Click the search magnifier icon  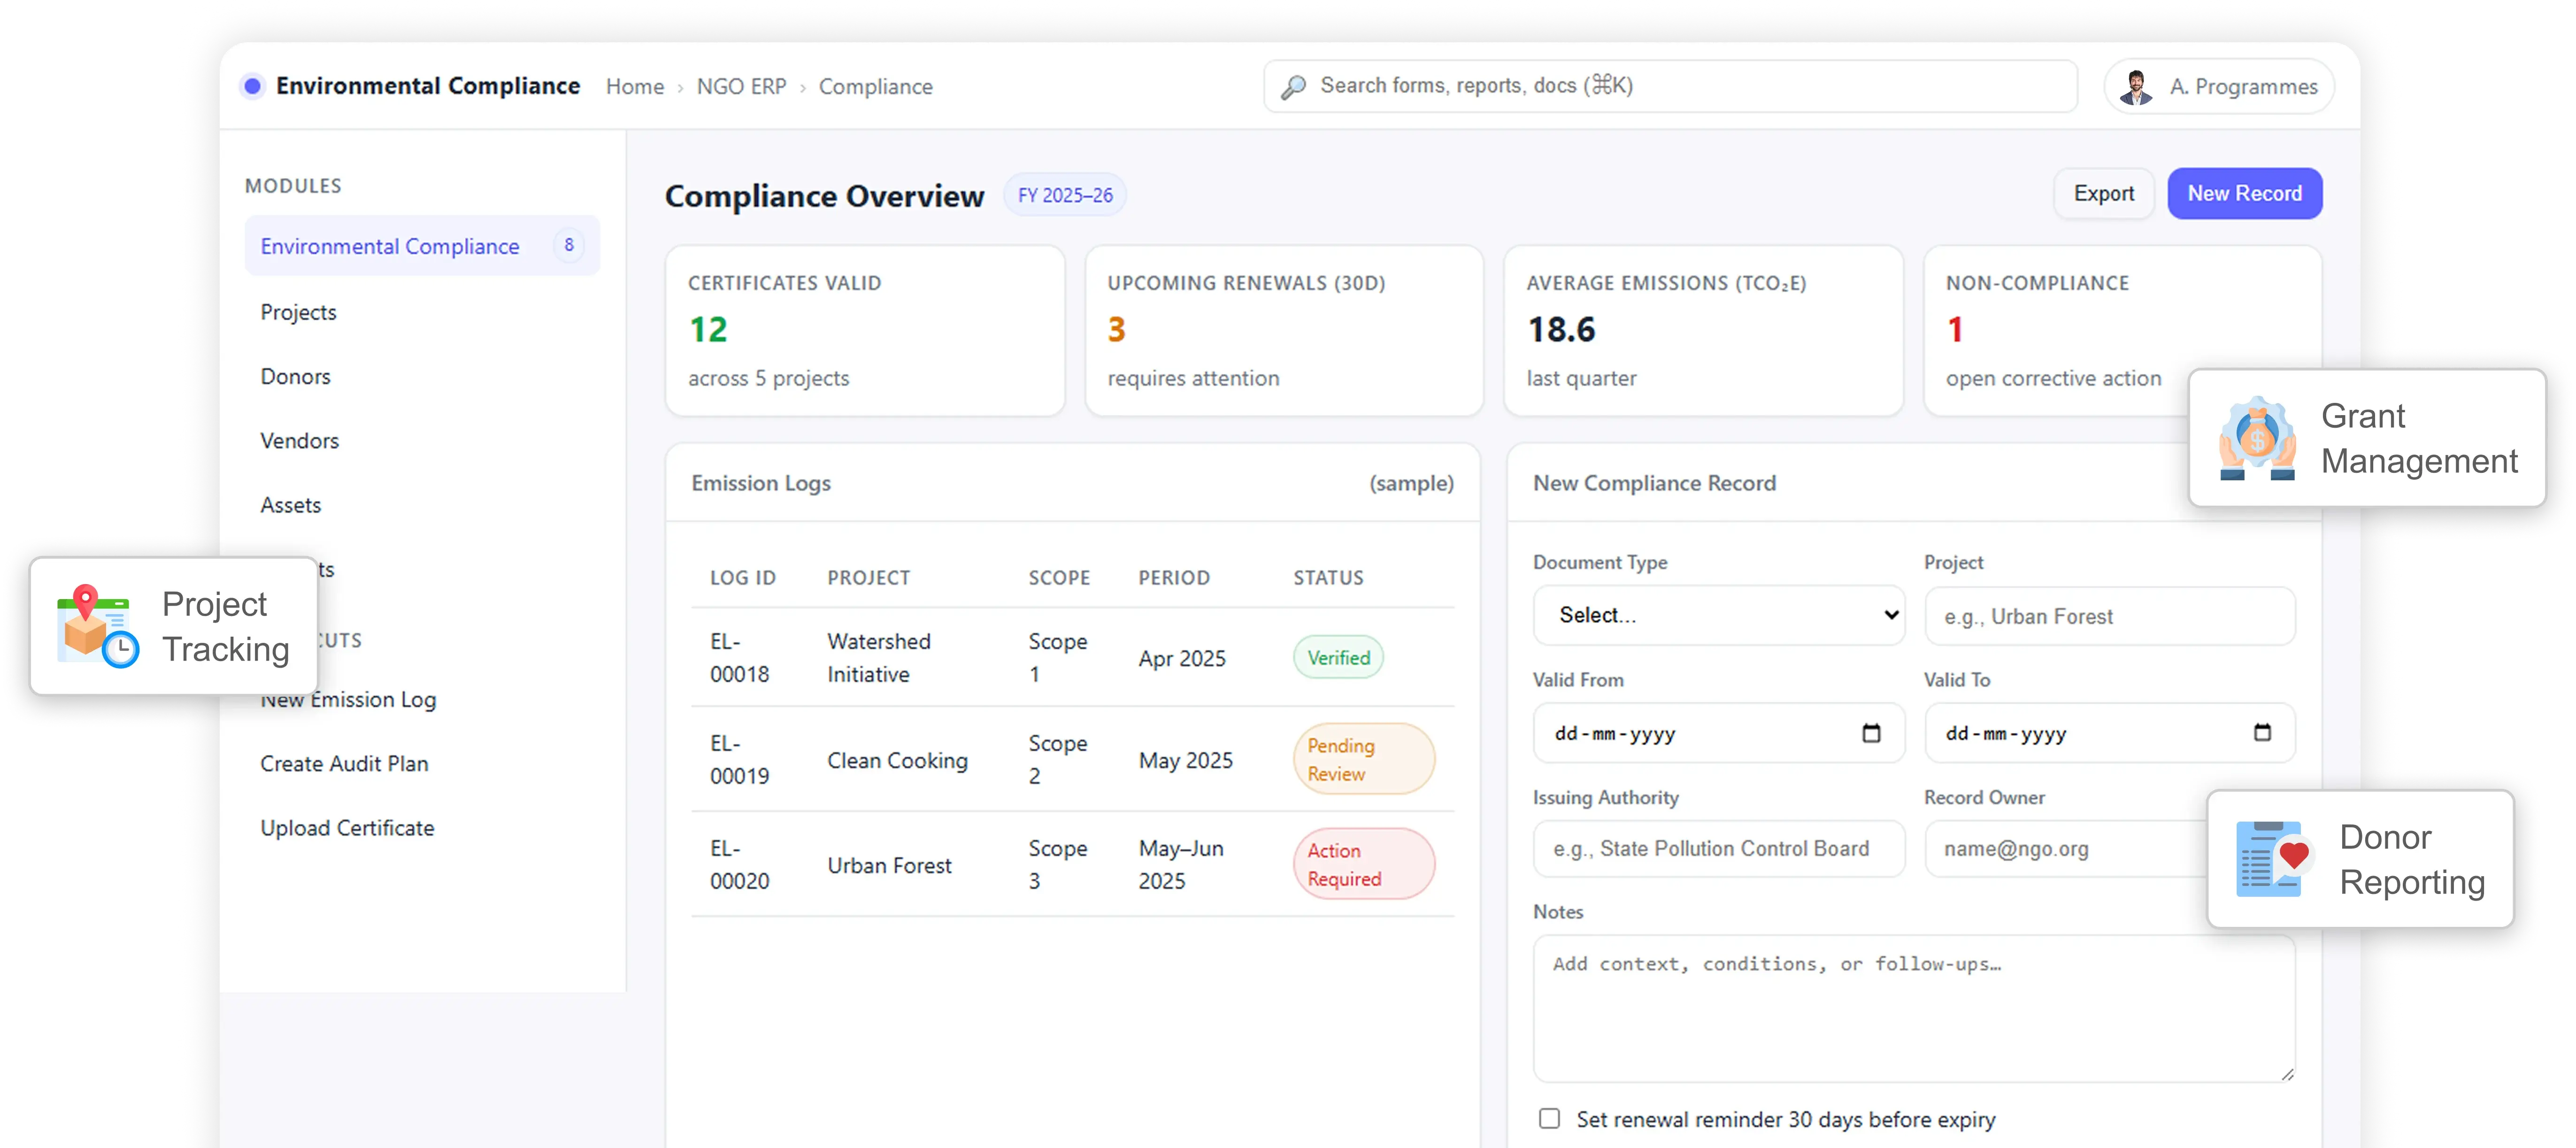[1294, 86]
